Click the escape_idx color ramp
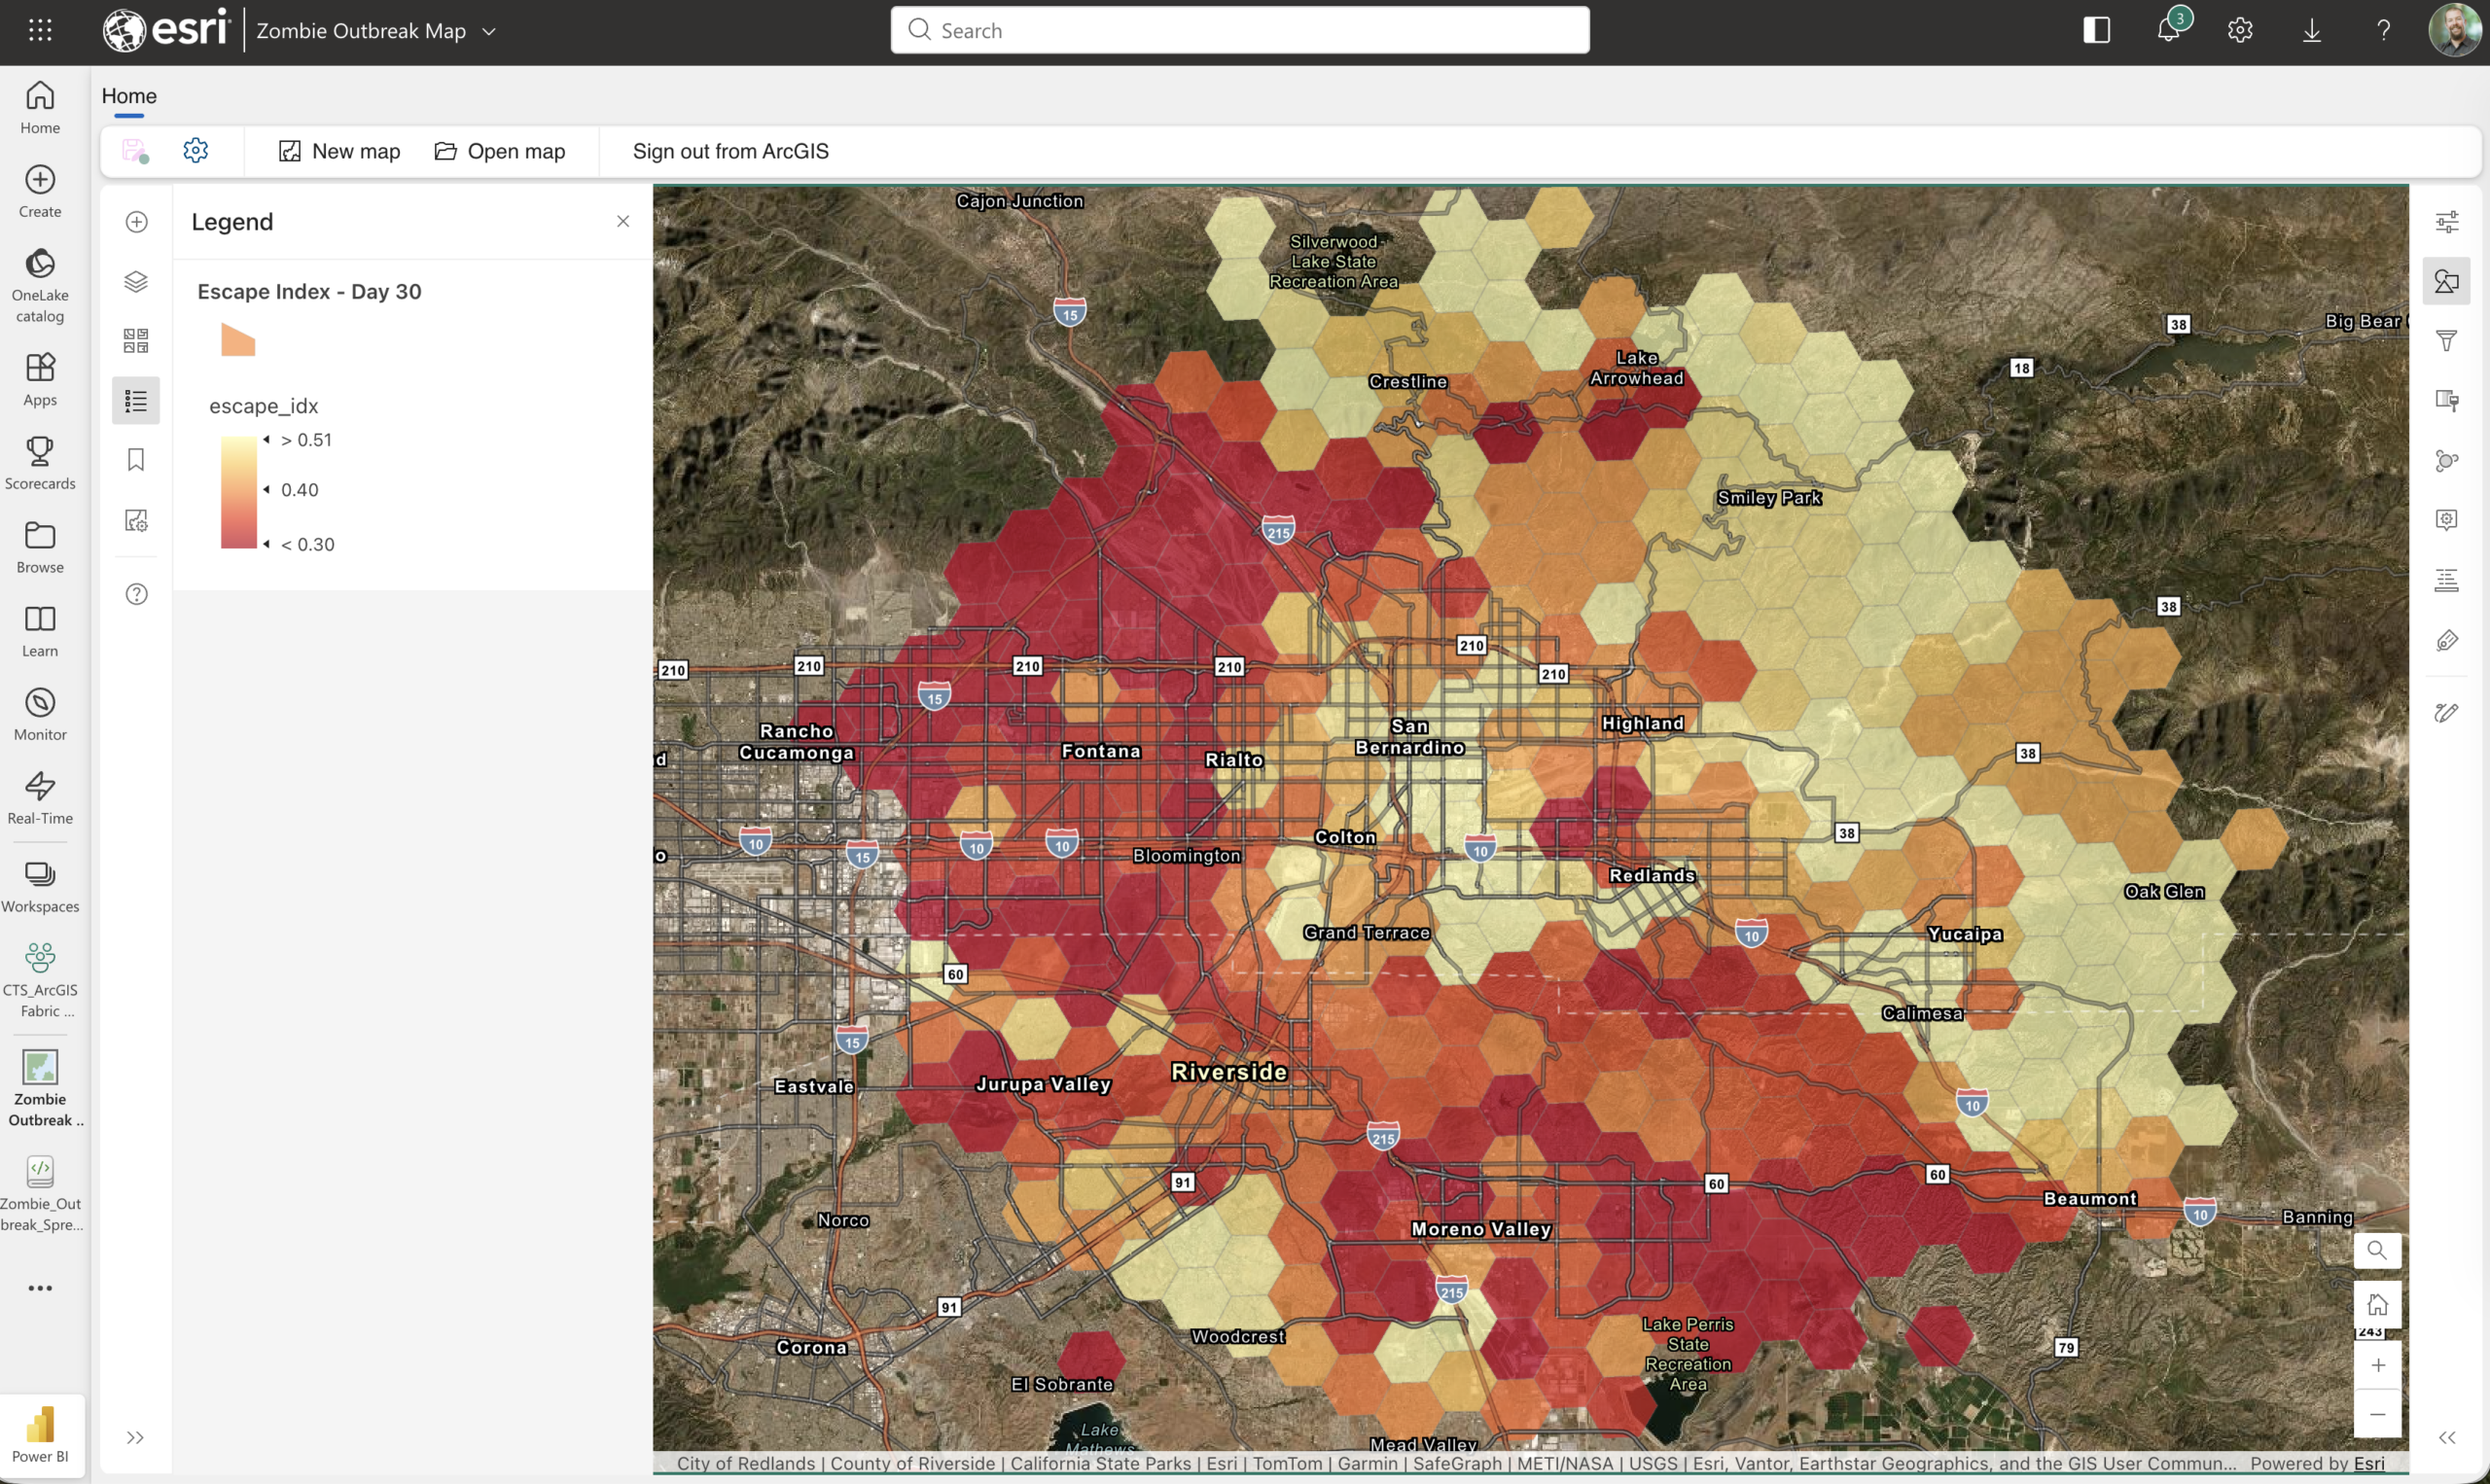 point(239,492)
